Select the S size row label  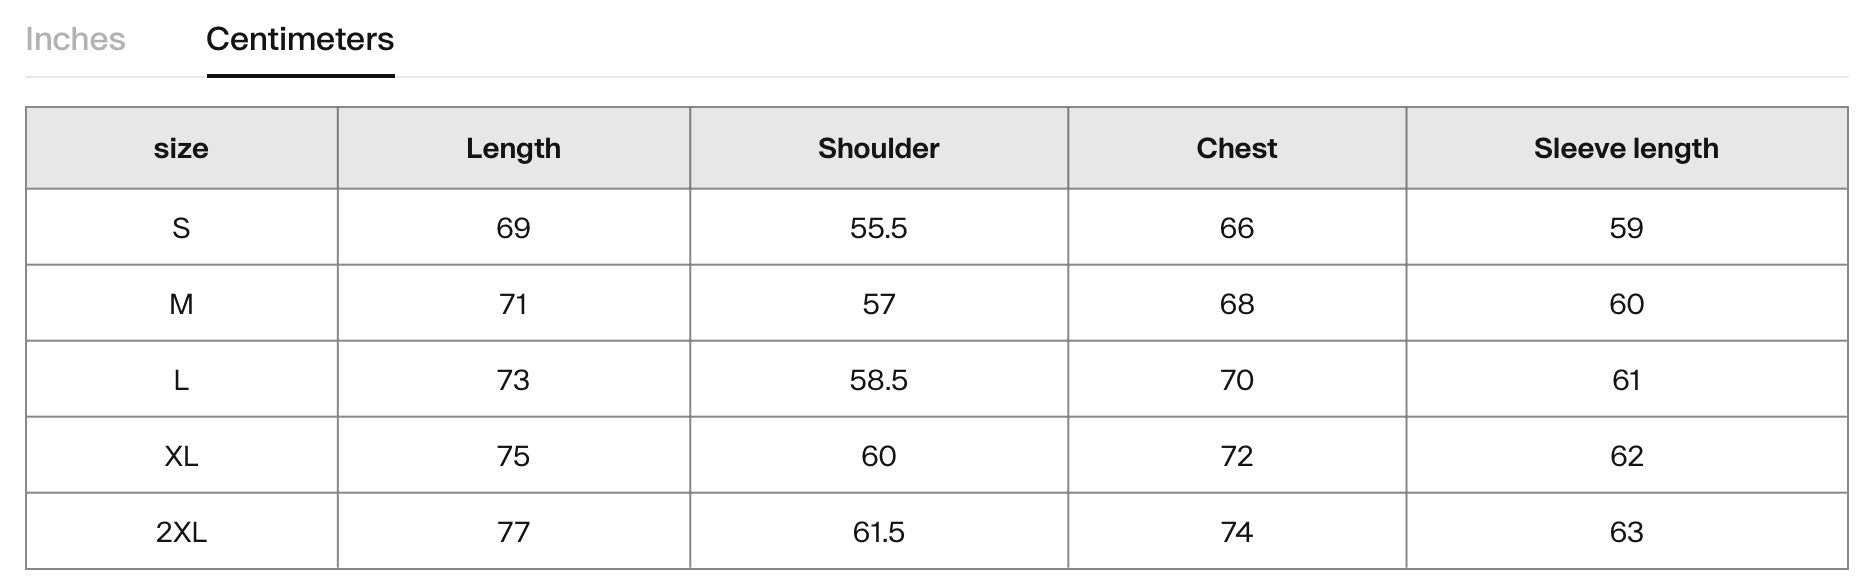181,228
